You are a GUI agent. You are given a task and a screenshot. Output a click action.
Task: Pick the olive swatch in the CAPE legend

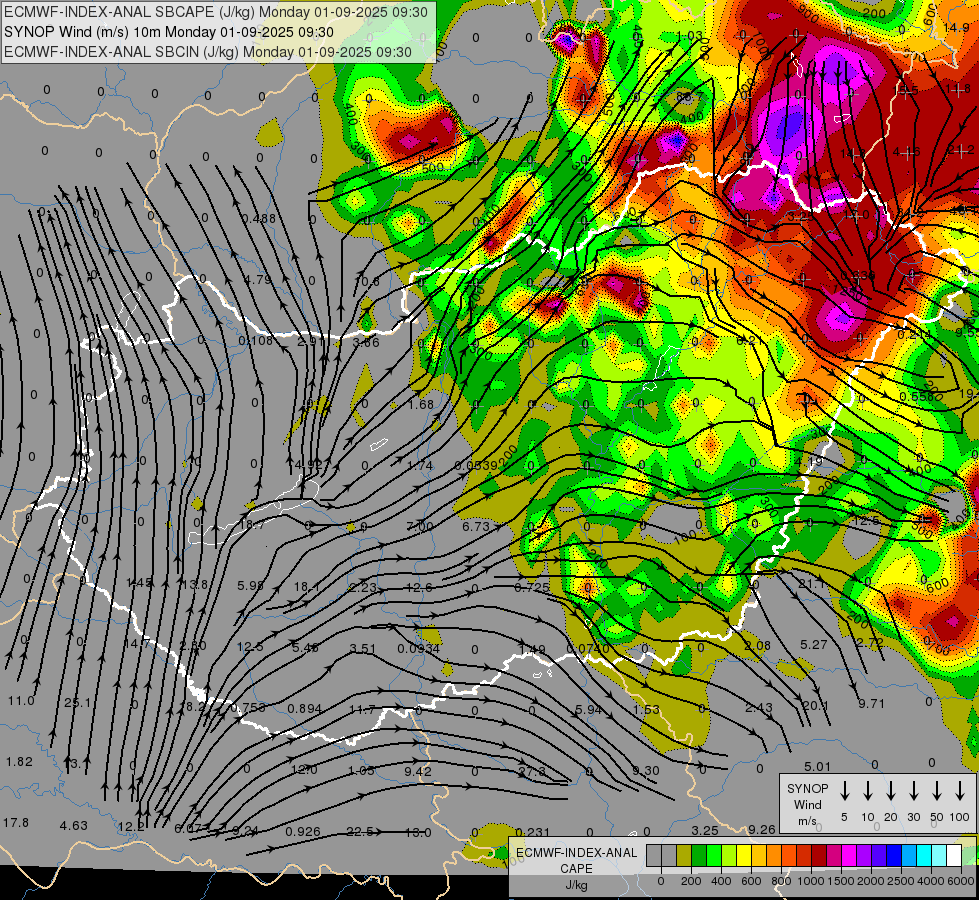tap(684, 855)
